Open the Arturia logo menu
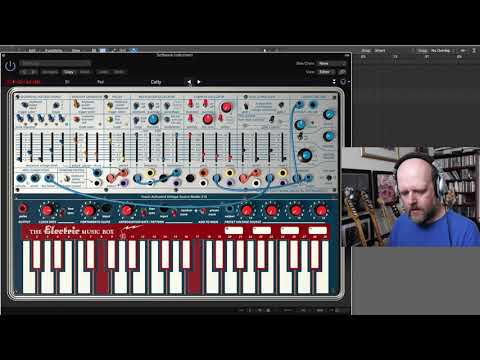Screen dimensions: 480x360 [x=24, y=82]
